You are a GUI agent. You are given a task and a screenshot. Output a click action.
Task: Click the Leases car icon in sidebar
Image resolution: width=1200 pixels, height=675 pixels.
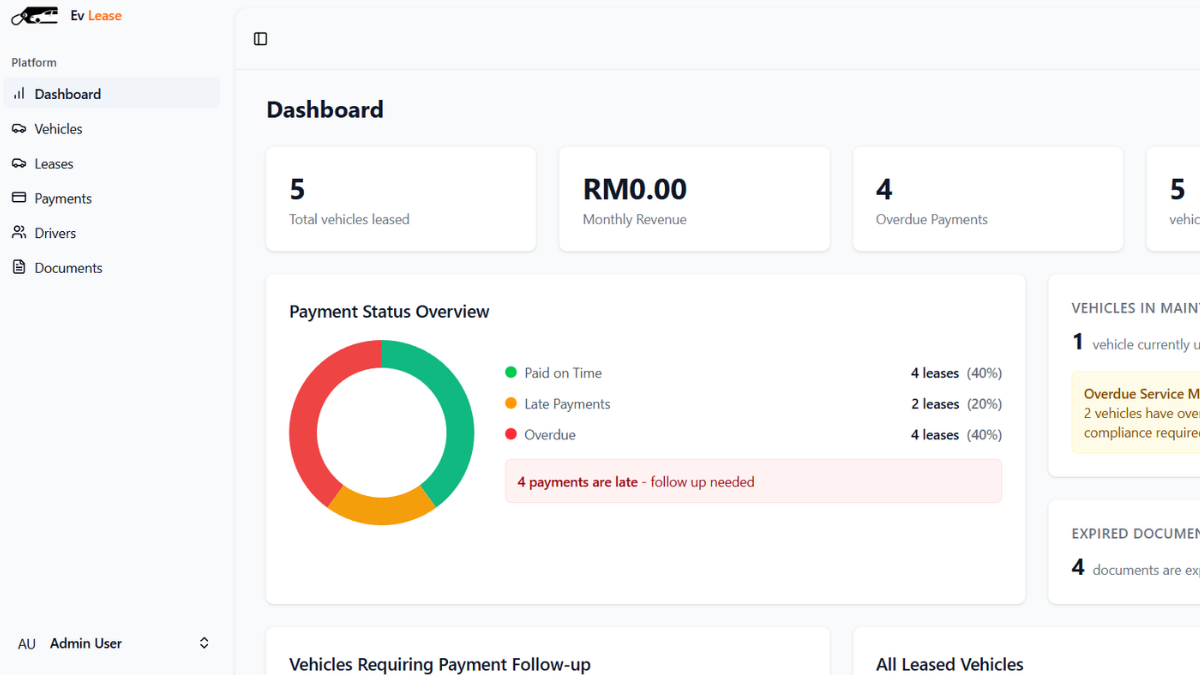tap(19, 163)
